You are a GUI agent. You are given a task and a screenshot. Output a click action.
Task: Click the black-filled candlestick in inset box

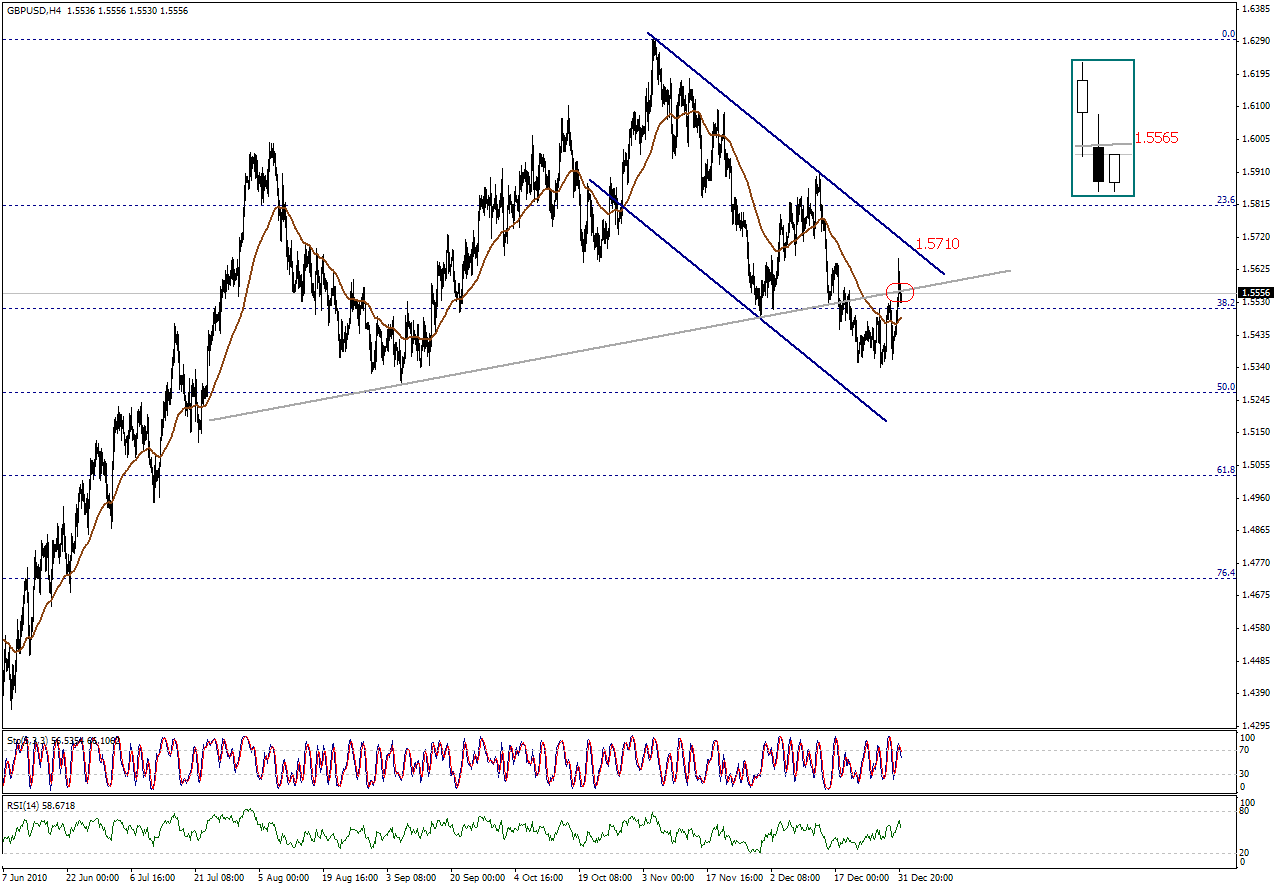tap(1098, 162)
